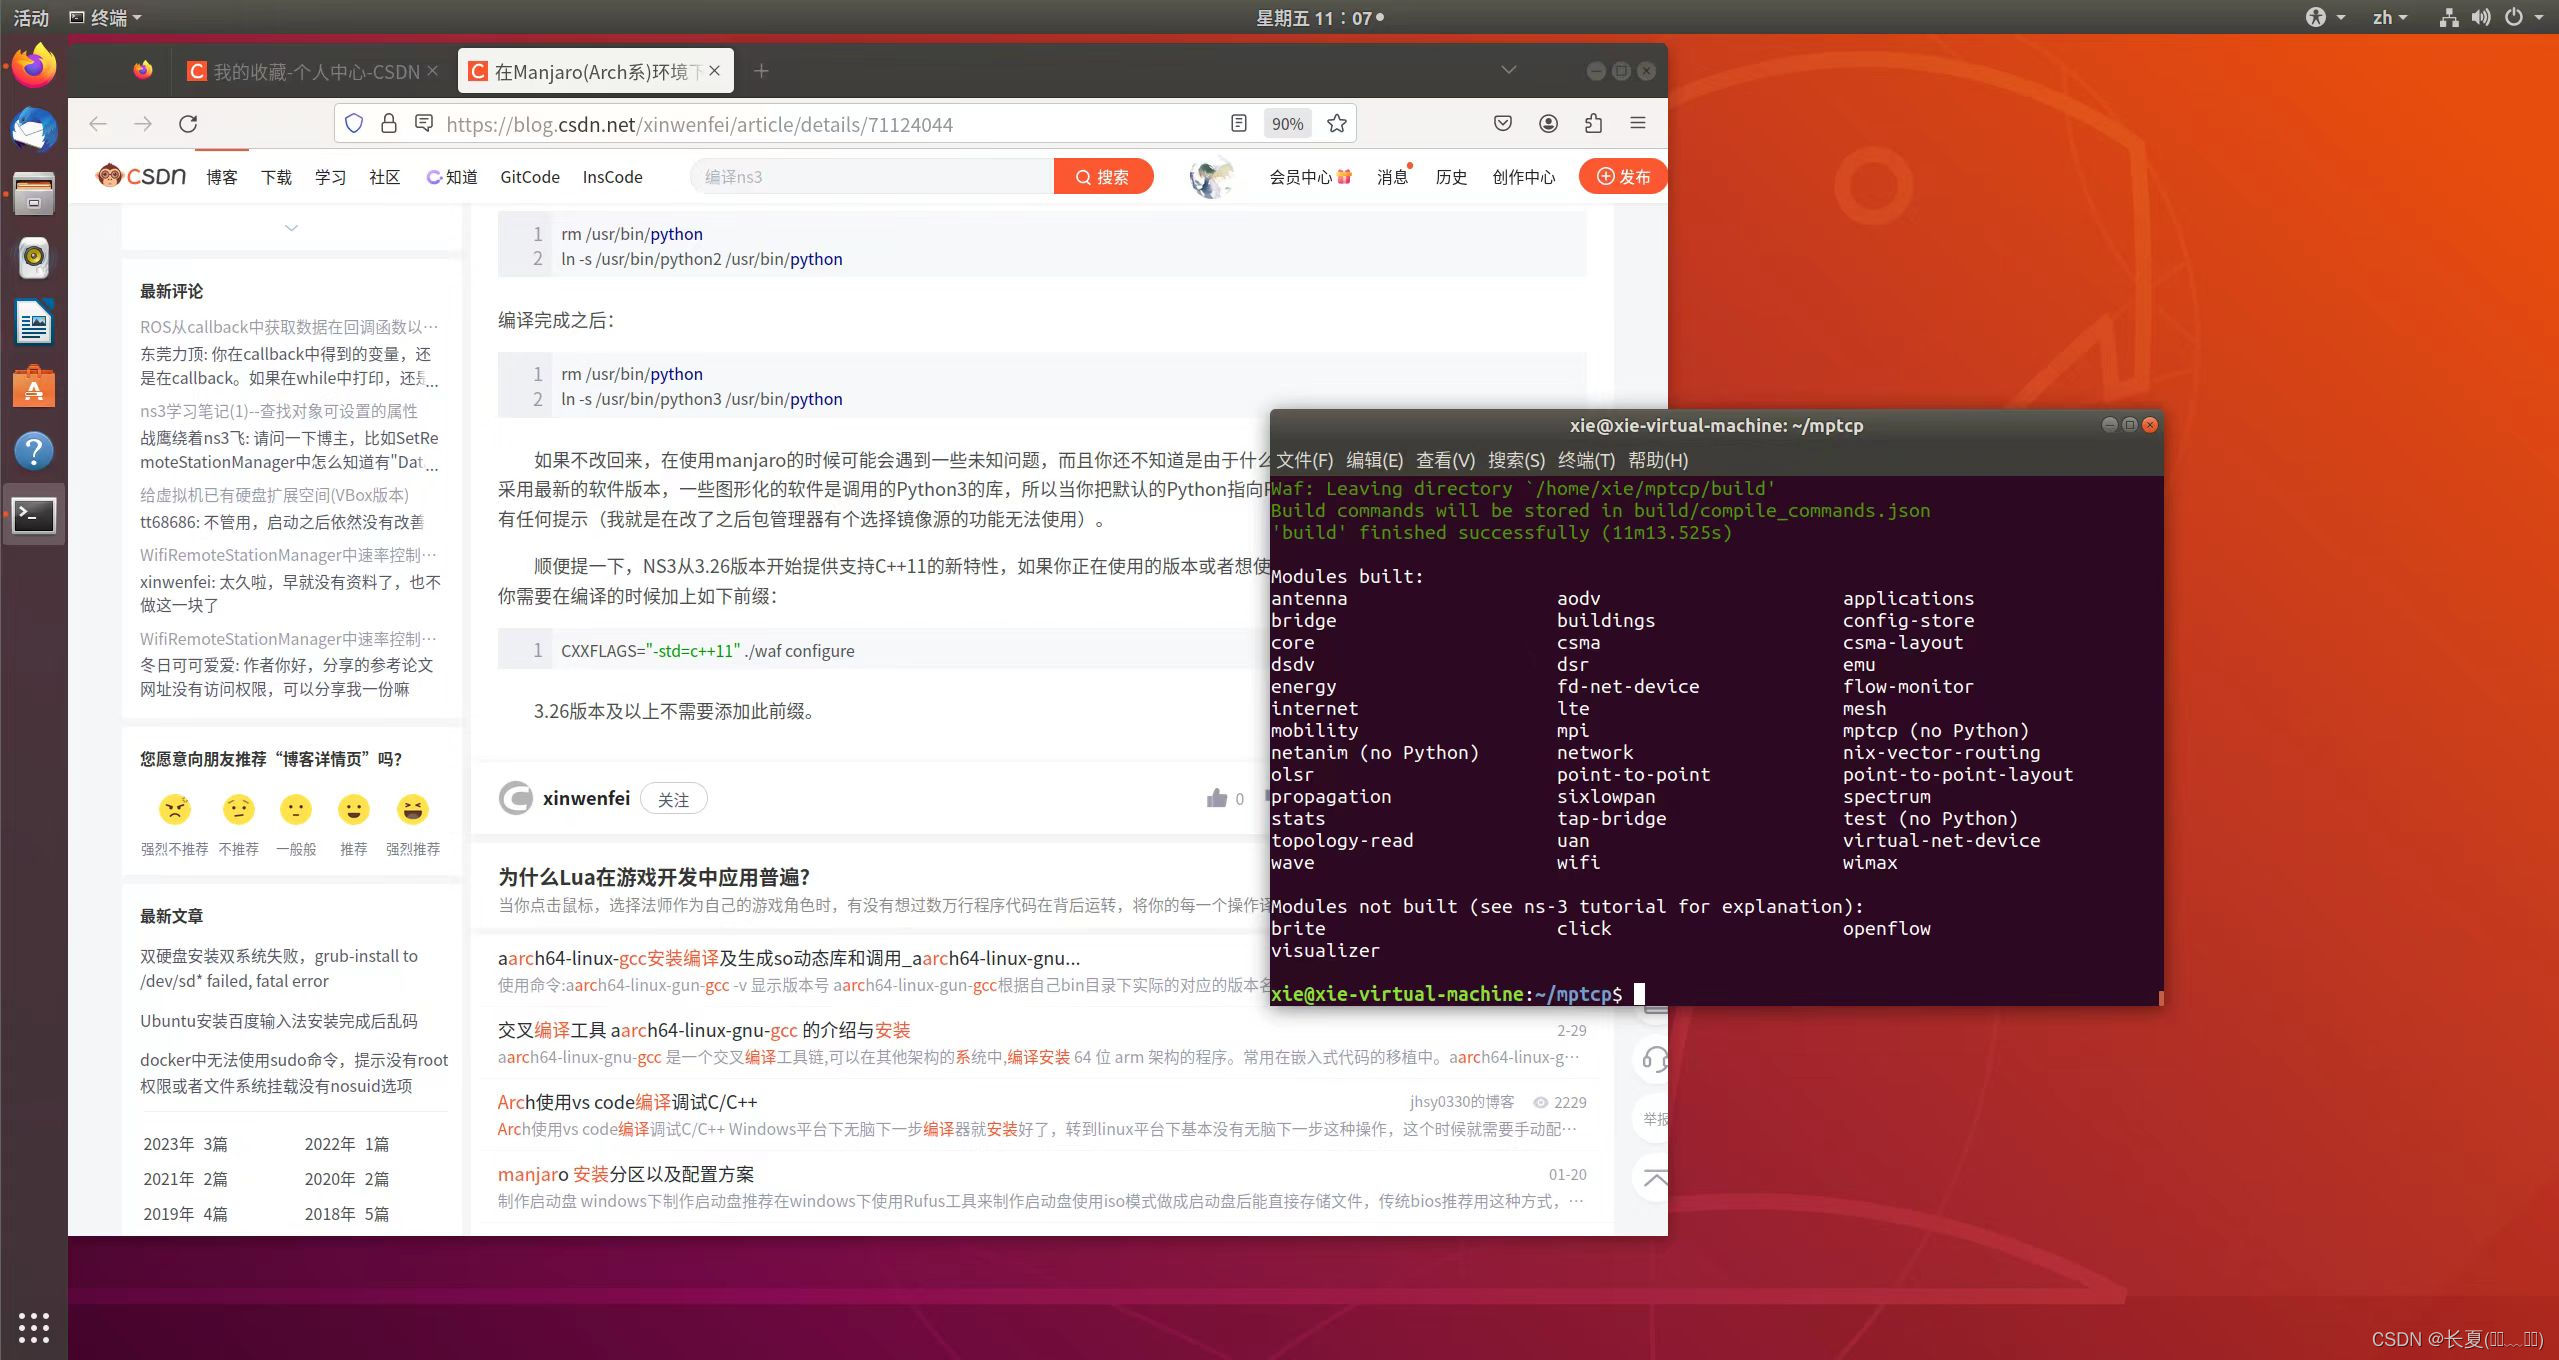Click the 关注 follow button

click(673, 798)
